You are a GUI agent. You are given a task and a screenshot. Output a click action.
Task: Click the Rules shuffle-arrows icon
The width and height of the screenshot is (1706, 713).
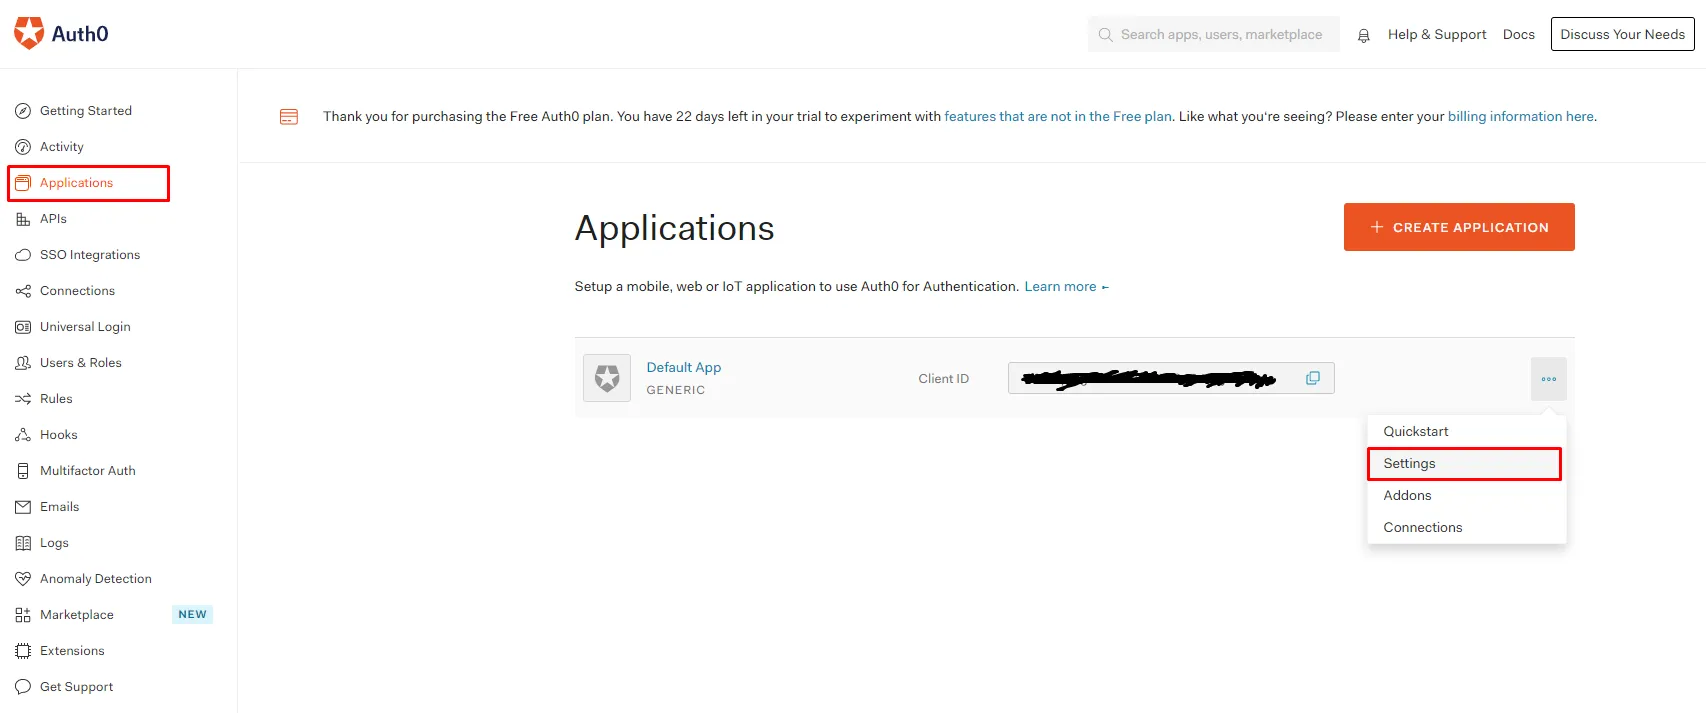click(x=23, y=399)
